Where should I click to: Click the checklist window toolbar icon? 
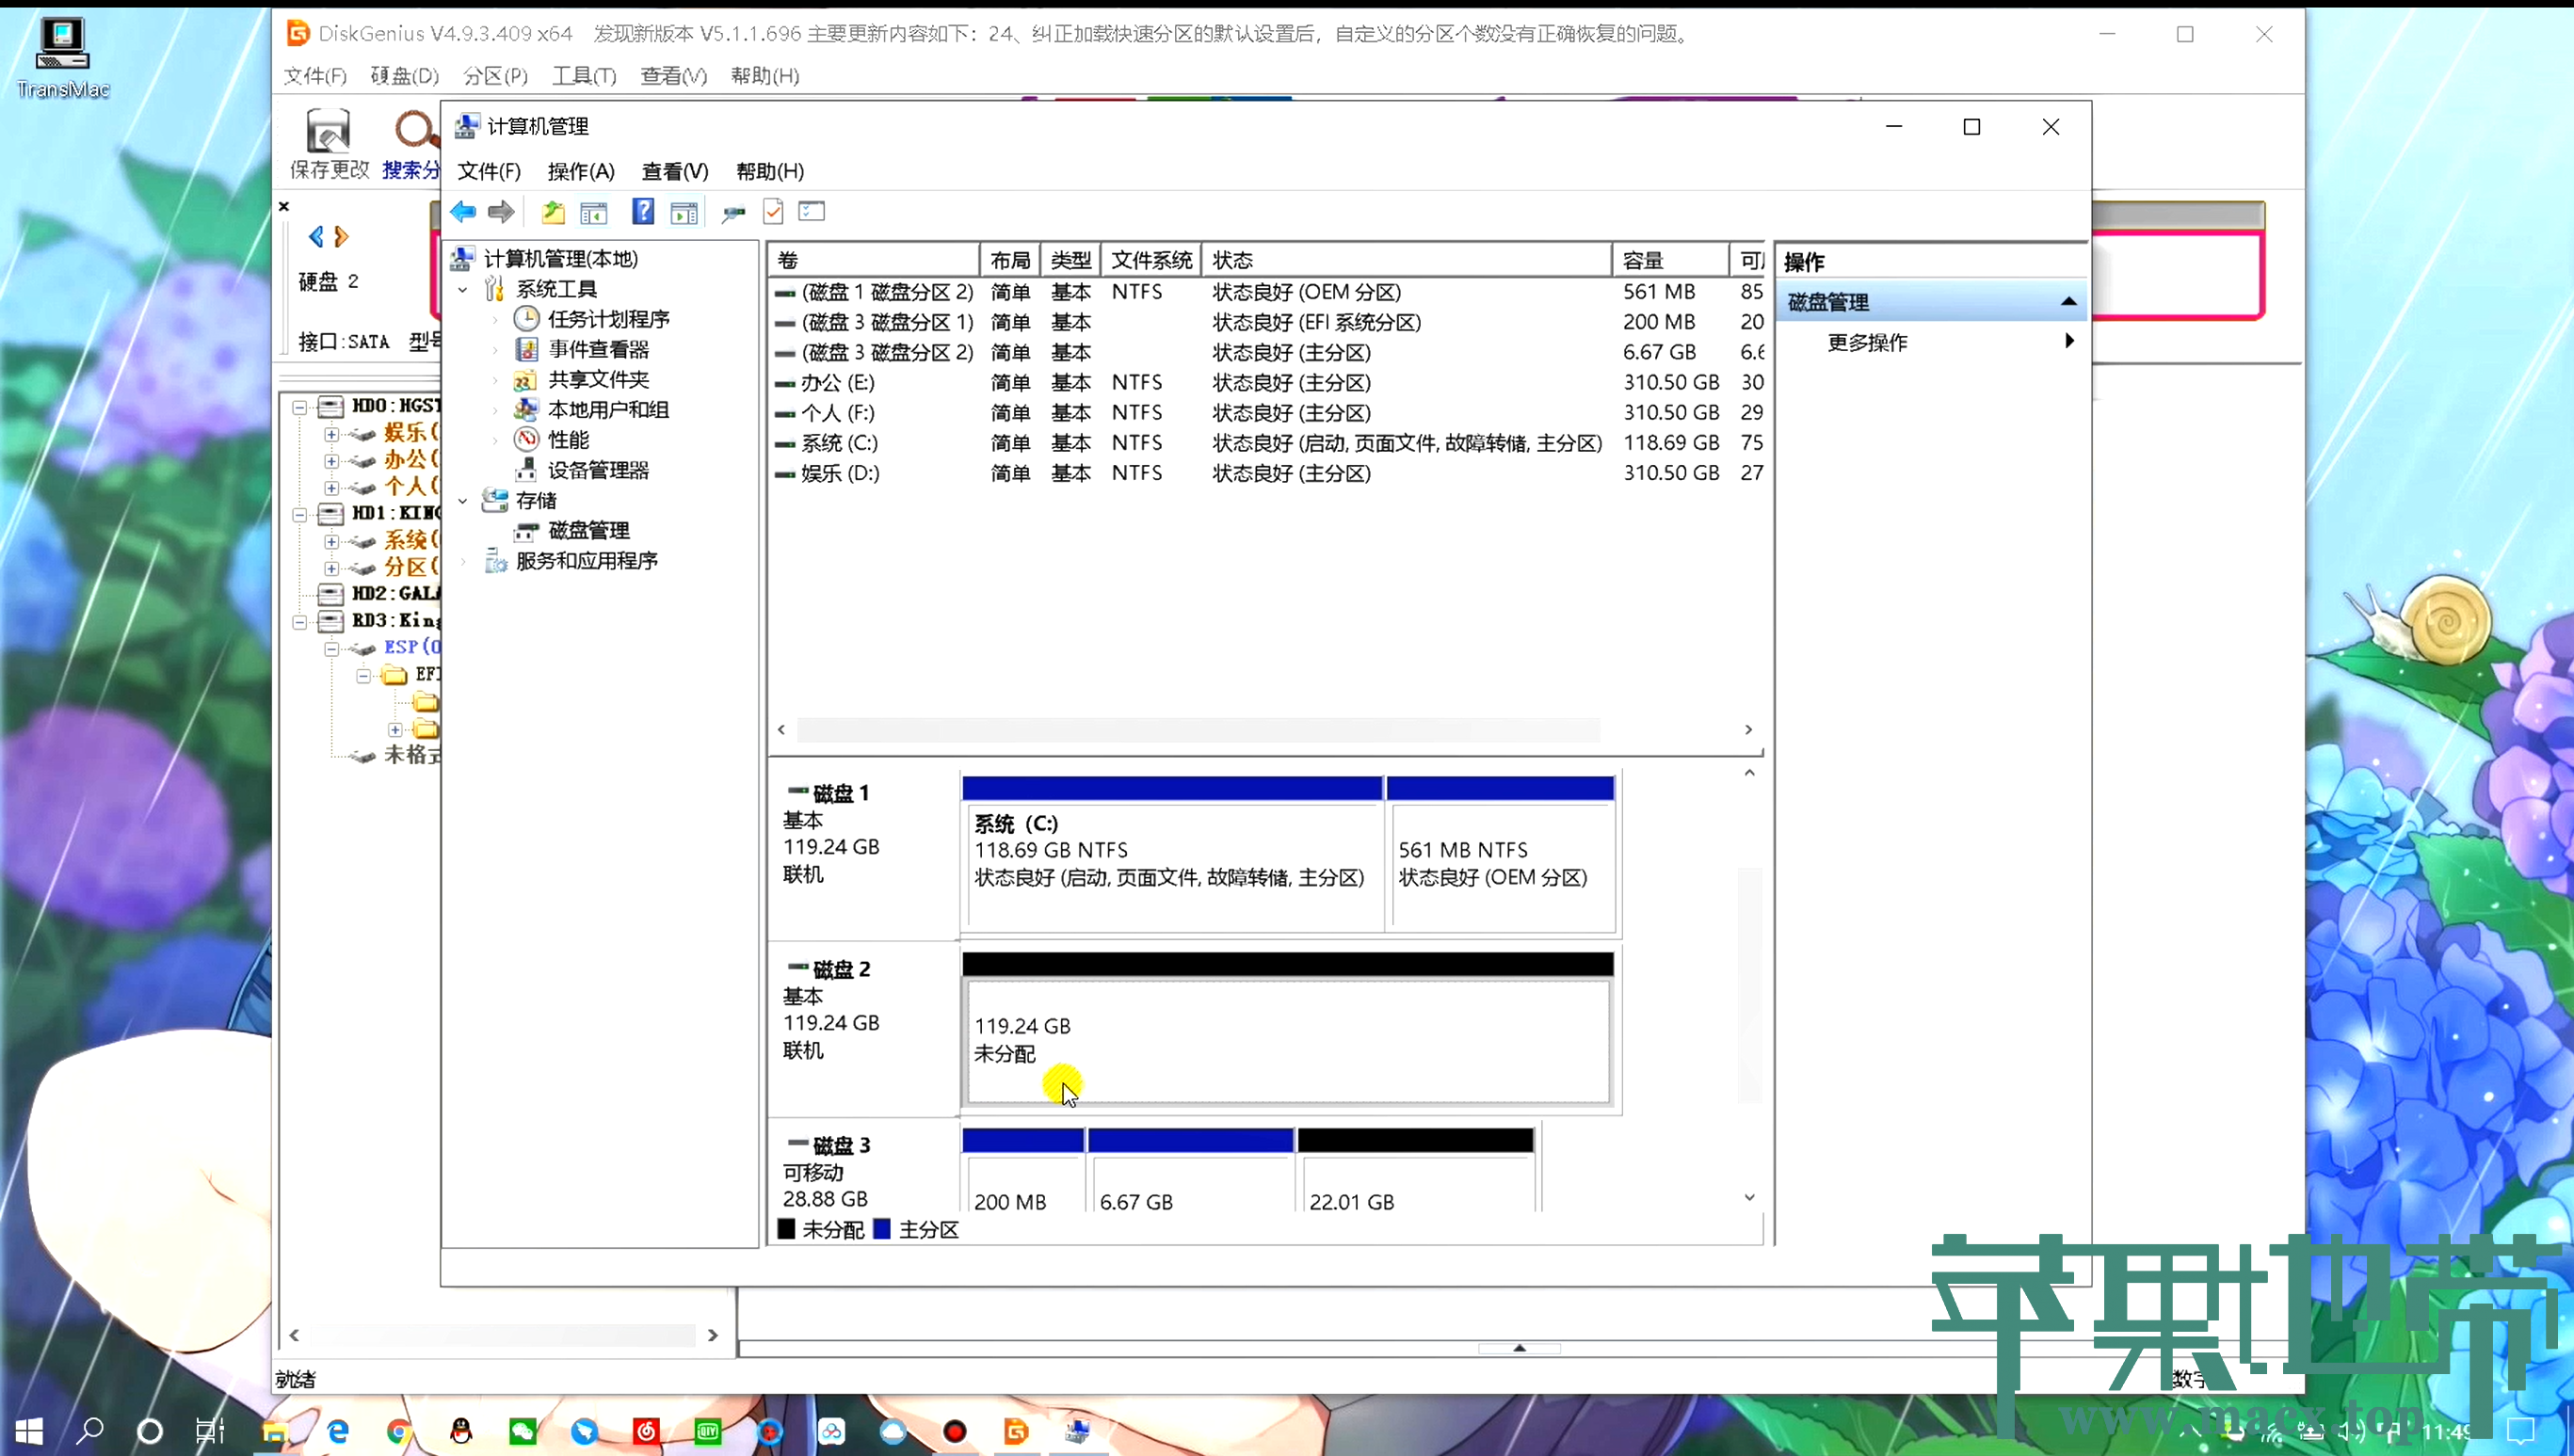coord(812,212)
